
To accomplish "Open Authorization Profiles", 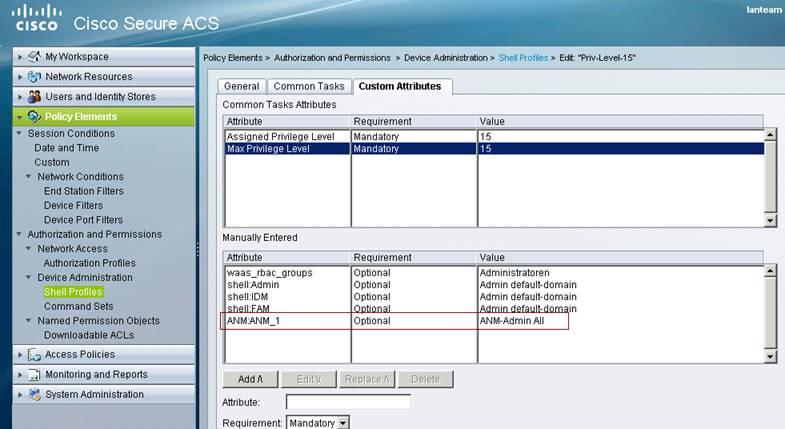I will (90, 263).
